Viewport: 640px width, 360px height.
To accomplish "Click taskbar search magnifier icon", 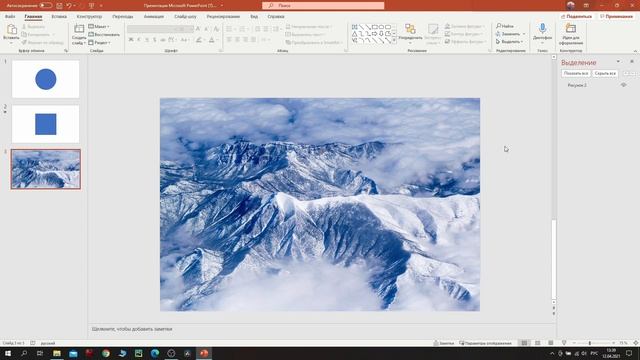I will point(24,353).
